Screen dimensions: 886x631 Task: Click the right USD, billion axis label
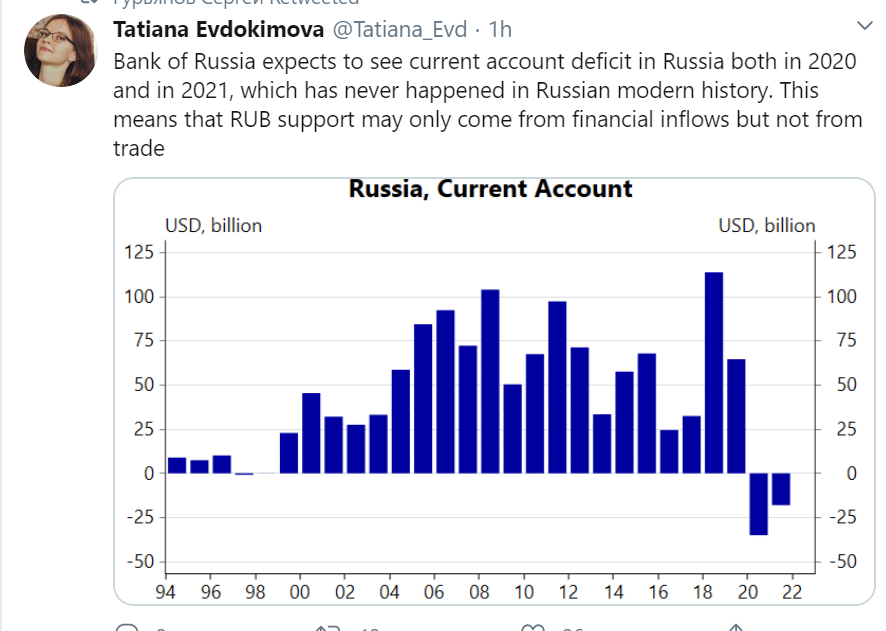point(767,226)
